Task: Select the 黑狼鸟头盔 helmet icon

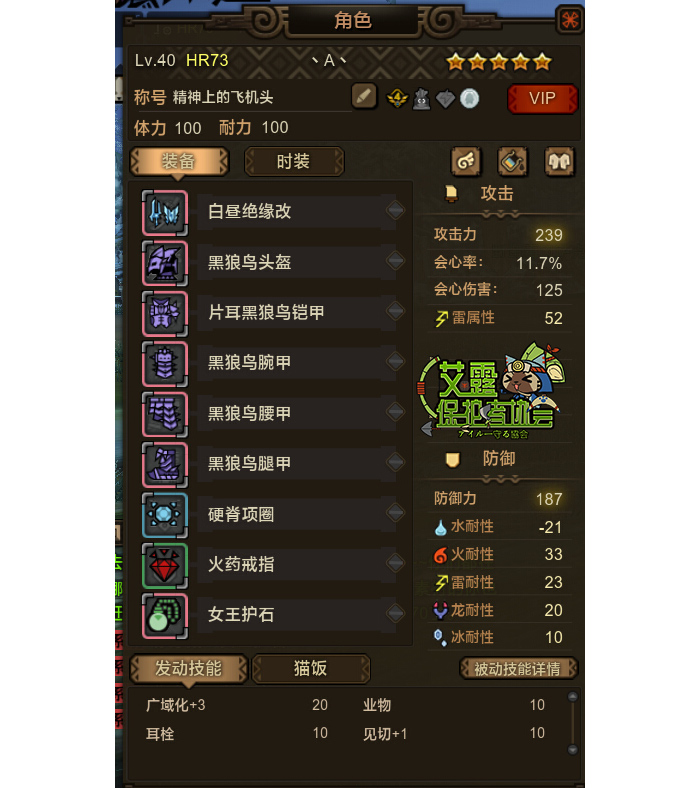Action: click(x=165, y=263)
